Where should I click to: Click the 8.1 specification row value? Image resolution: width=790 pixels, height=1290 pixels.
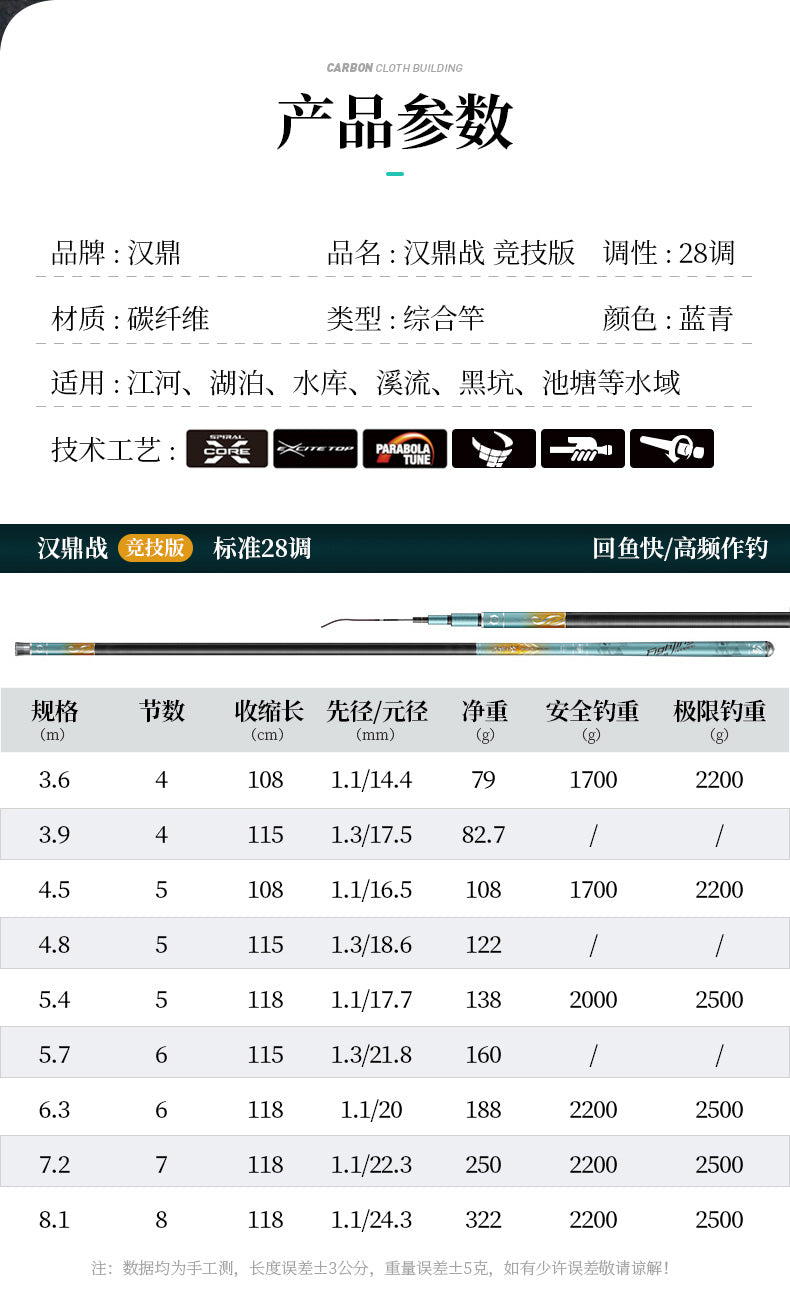click(x=54, y=1220)
